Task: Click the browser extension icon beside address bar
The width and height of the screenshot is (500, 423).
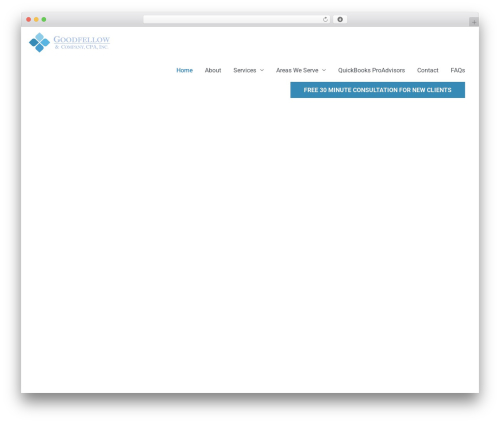Action: [340, 19]
